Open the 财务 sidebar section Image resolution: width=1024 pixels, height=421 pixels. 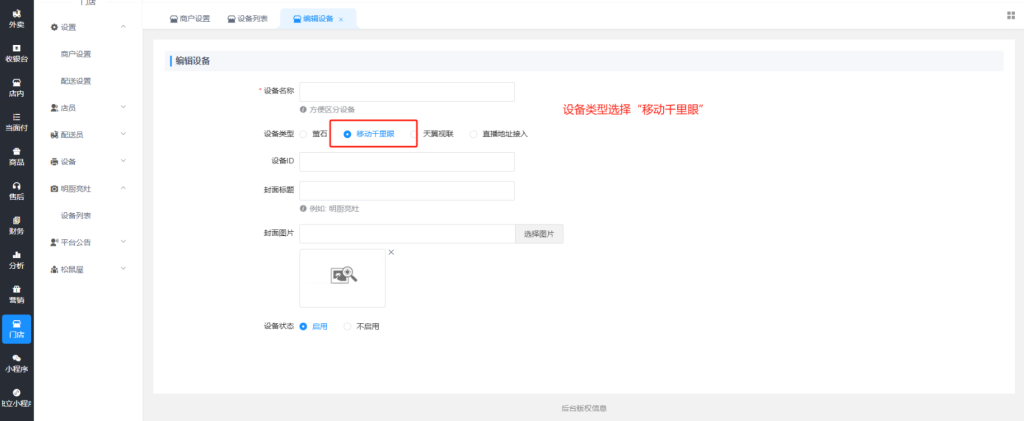[x=16, y=226]
